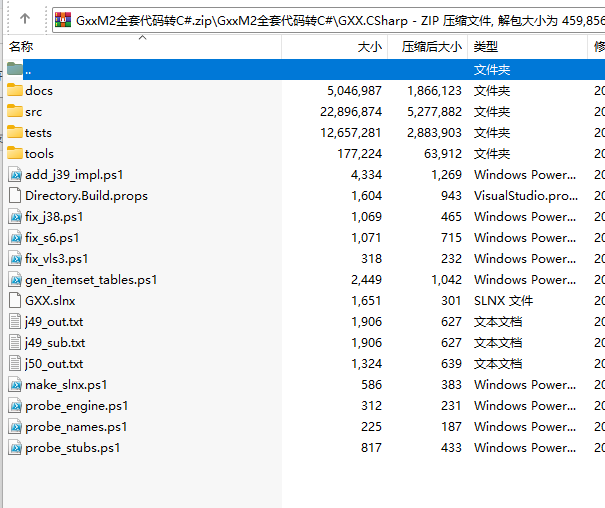This screenshot has width=605, height=508.
Task: Click the j49_out.txt text file icon
Action: (15, 321)
